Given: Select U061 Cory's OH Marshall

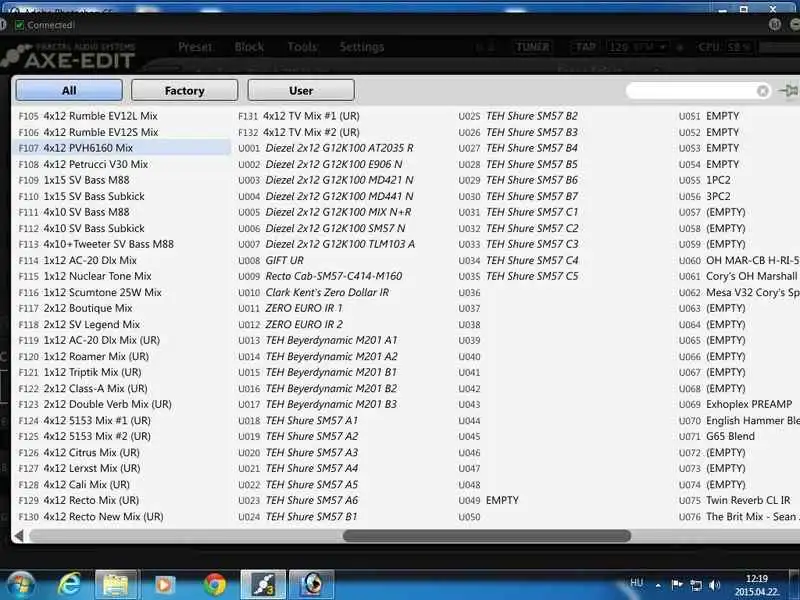Looking at the screenshot, I should [738, 276].
